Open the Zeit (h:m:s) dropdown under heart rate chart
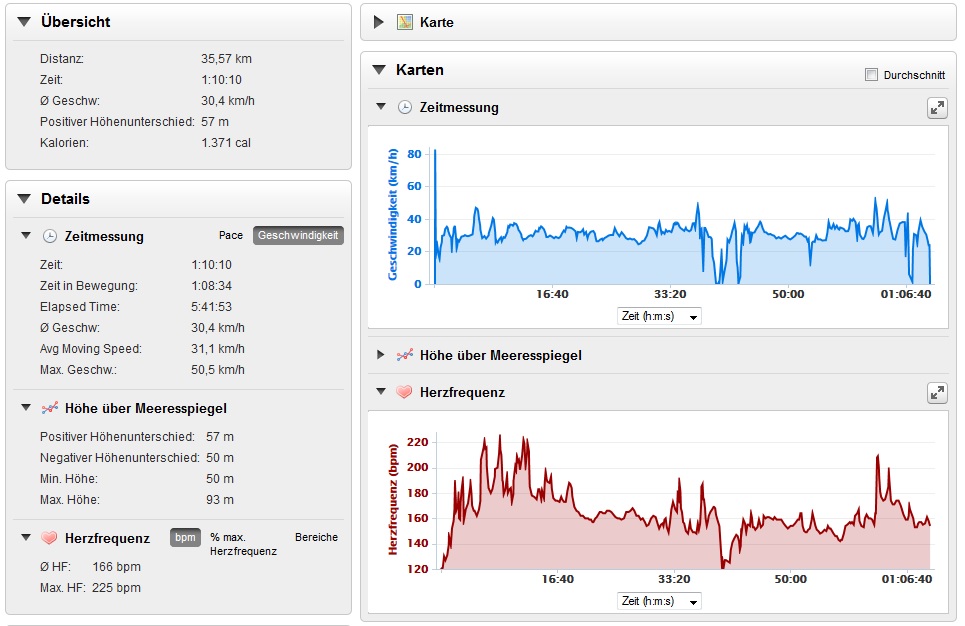The height and width of the screenshot is (626, 965). 660,601
